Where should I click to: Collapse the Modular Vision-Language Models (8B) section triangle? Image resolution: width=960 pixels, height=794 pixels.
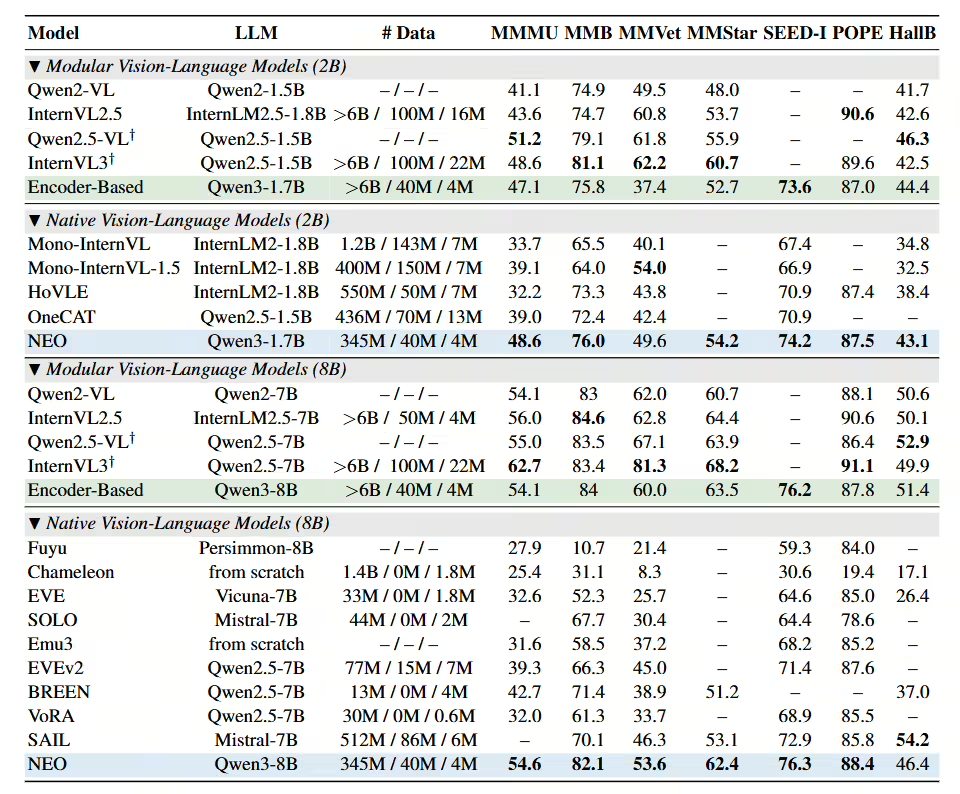35,370
